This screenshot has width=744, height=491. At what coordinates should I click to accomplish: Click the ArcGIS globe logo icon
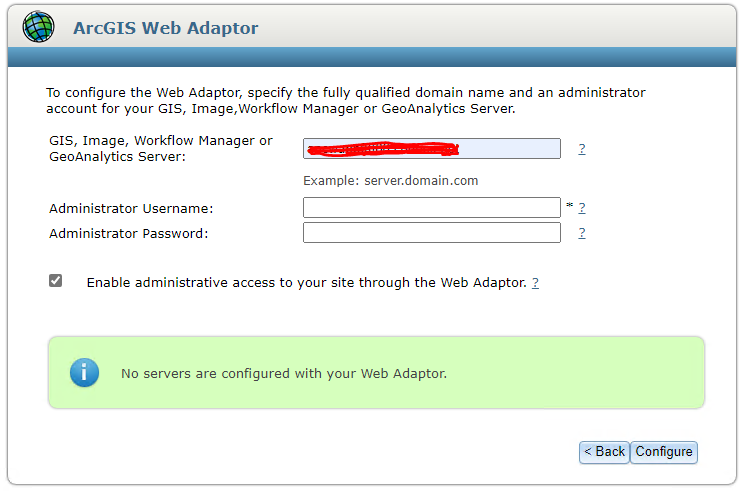click(39, 27)
